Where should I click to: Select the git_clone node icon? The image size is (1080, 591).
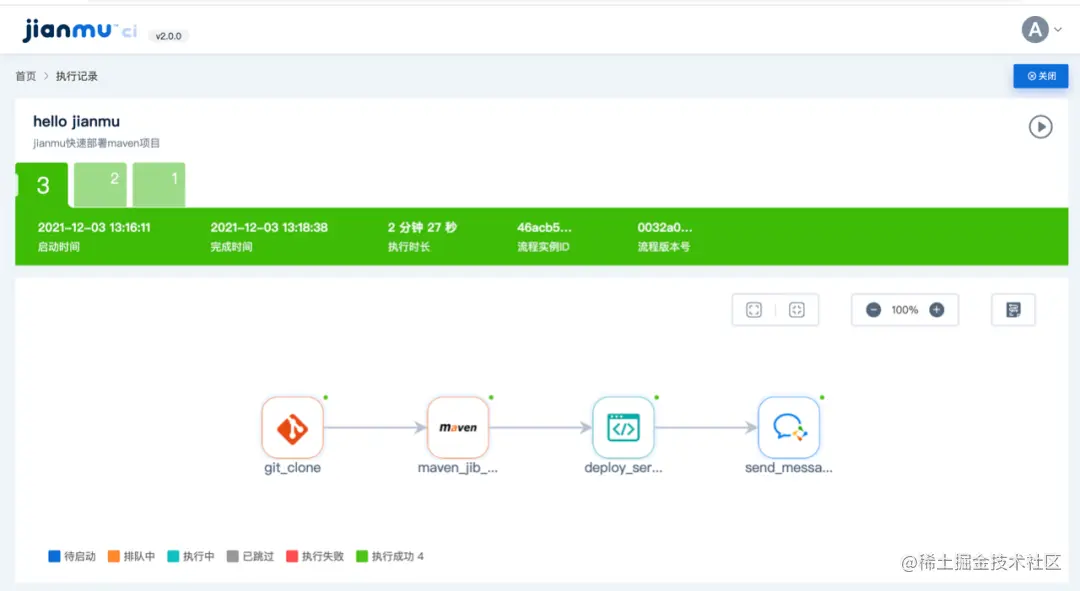pyautogui.click(x=293, y=428)
